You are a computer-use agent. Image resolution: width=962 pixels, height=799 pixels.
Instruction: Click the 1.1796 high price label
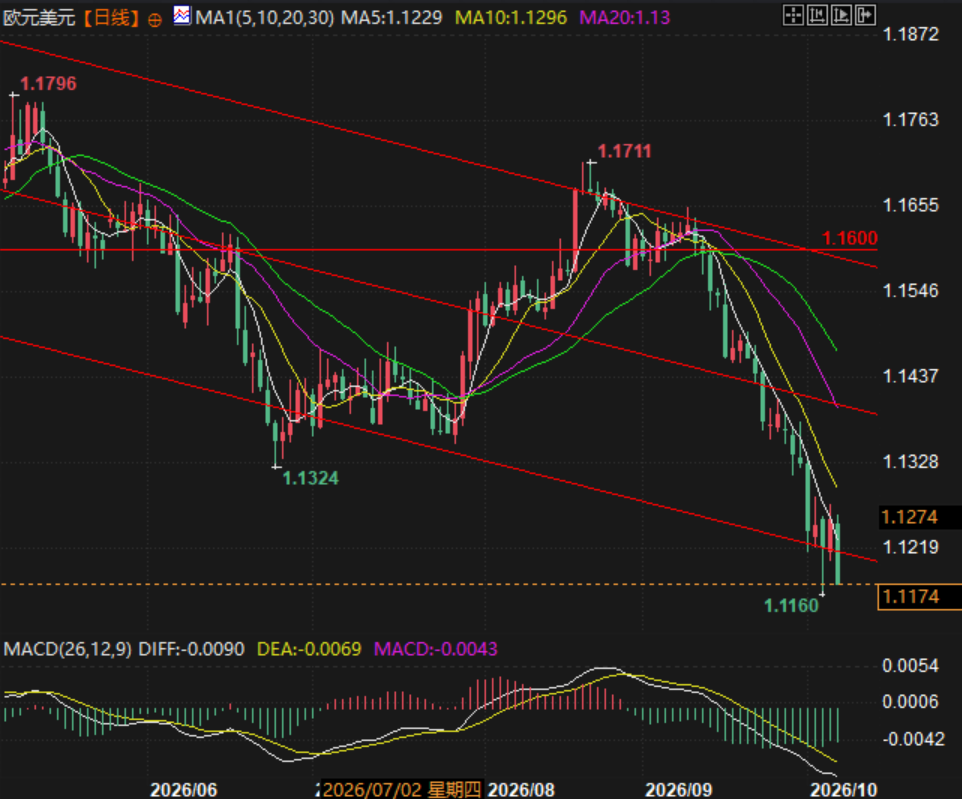(48, 83)
